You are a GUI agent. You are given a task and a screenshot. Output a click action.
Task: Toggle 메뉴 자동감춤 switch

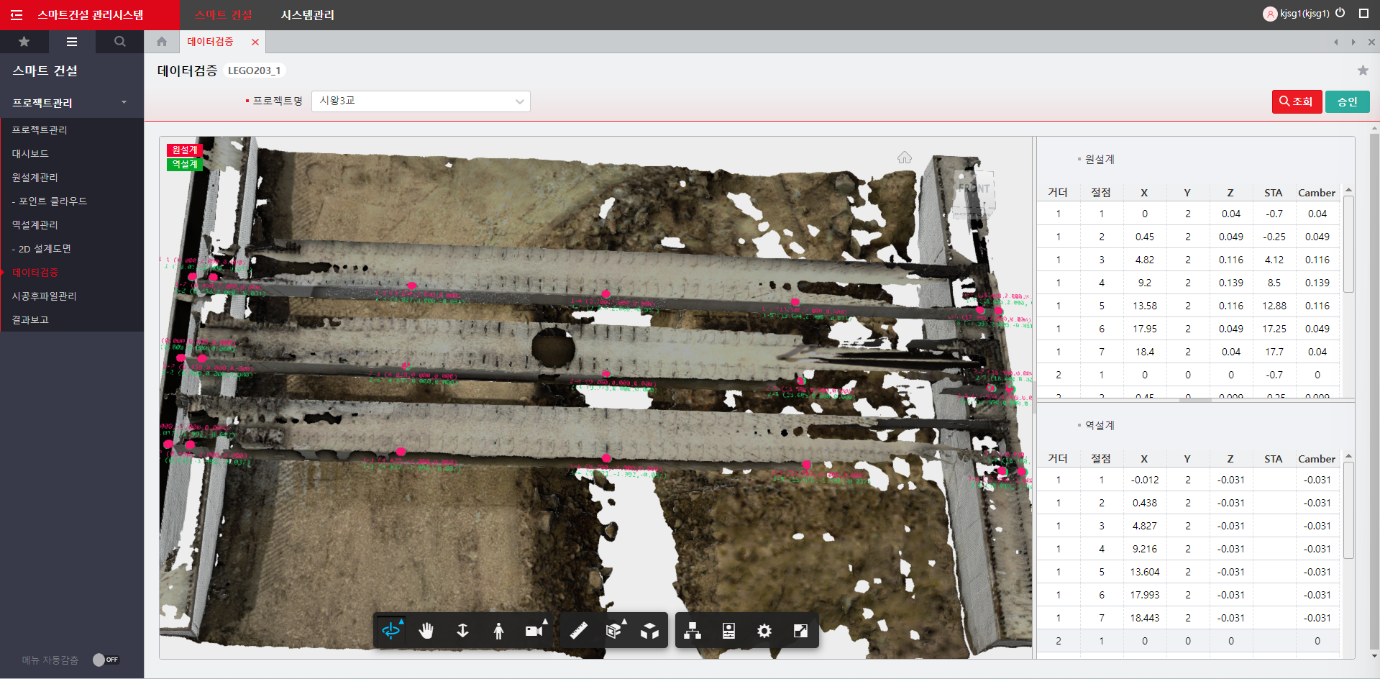(105, 660)
